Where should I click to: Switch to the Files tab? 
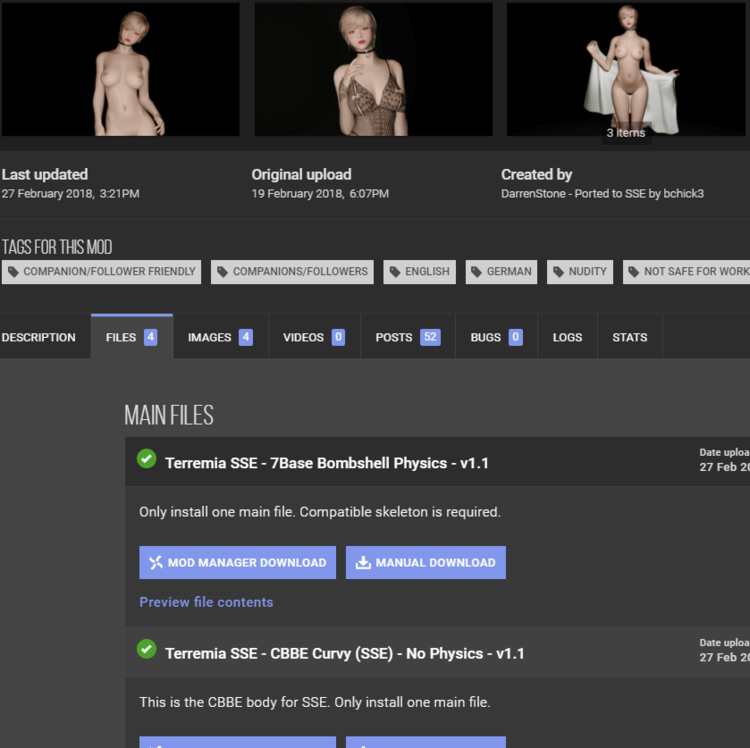click(x=132, y=337)
